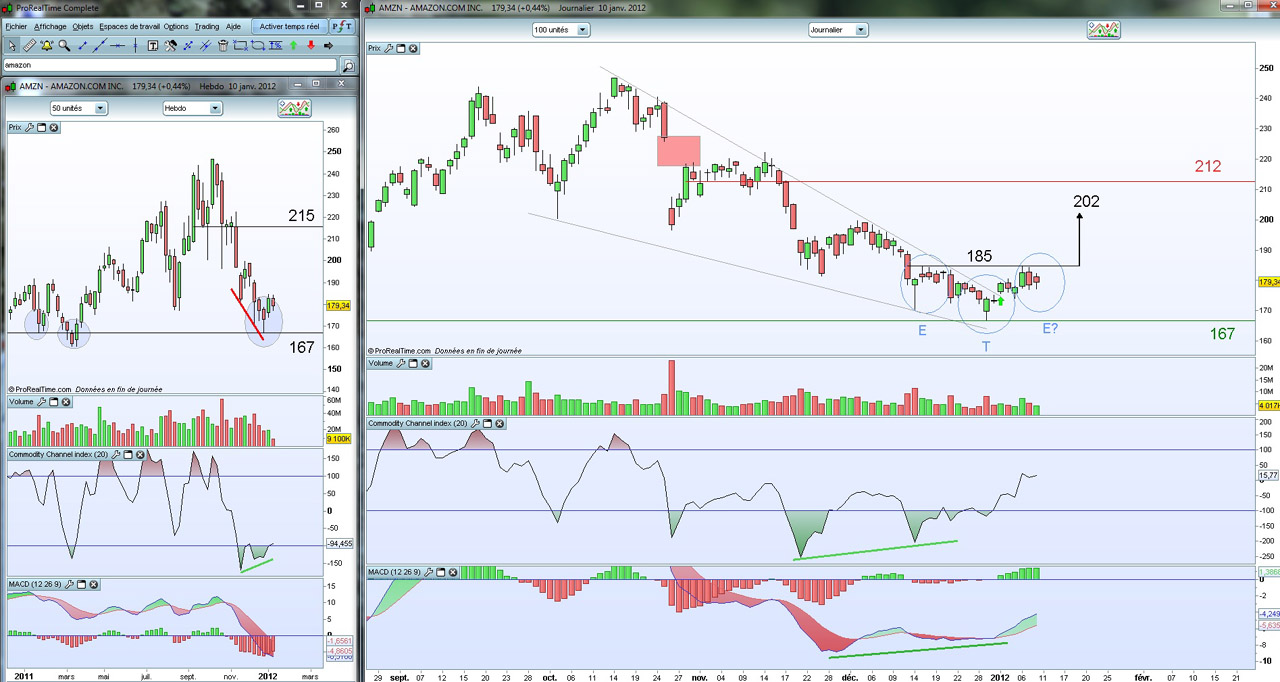Maximize Commodity Channel Index panel in daily chart
This screenshot has height=682, width=1280.
pos(489,424)
